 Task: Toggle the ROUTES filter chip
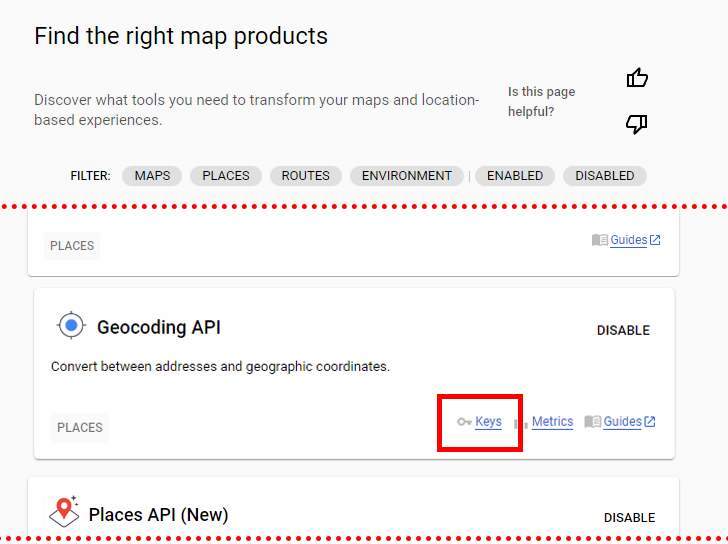305,176
